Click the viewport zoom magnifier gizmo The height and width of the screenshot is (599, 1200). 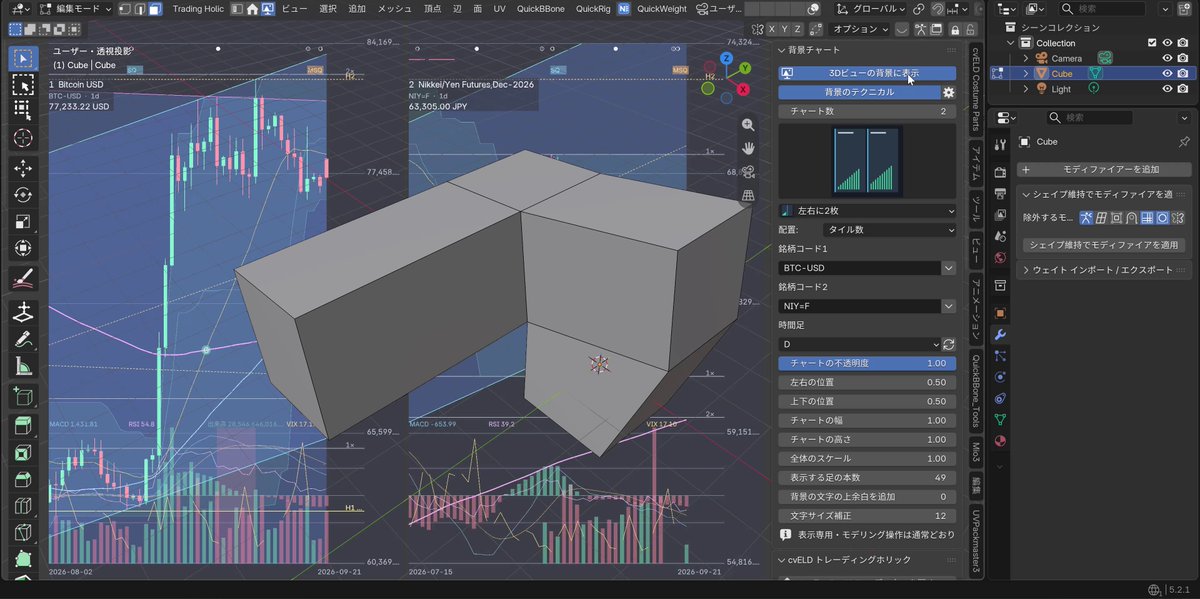click(x=747, y=125)
